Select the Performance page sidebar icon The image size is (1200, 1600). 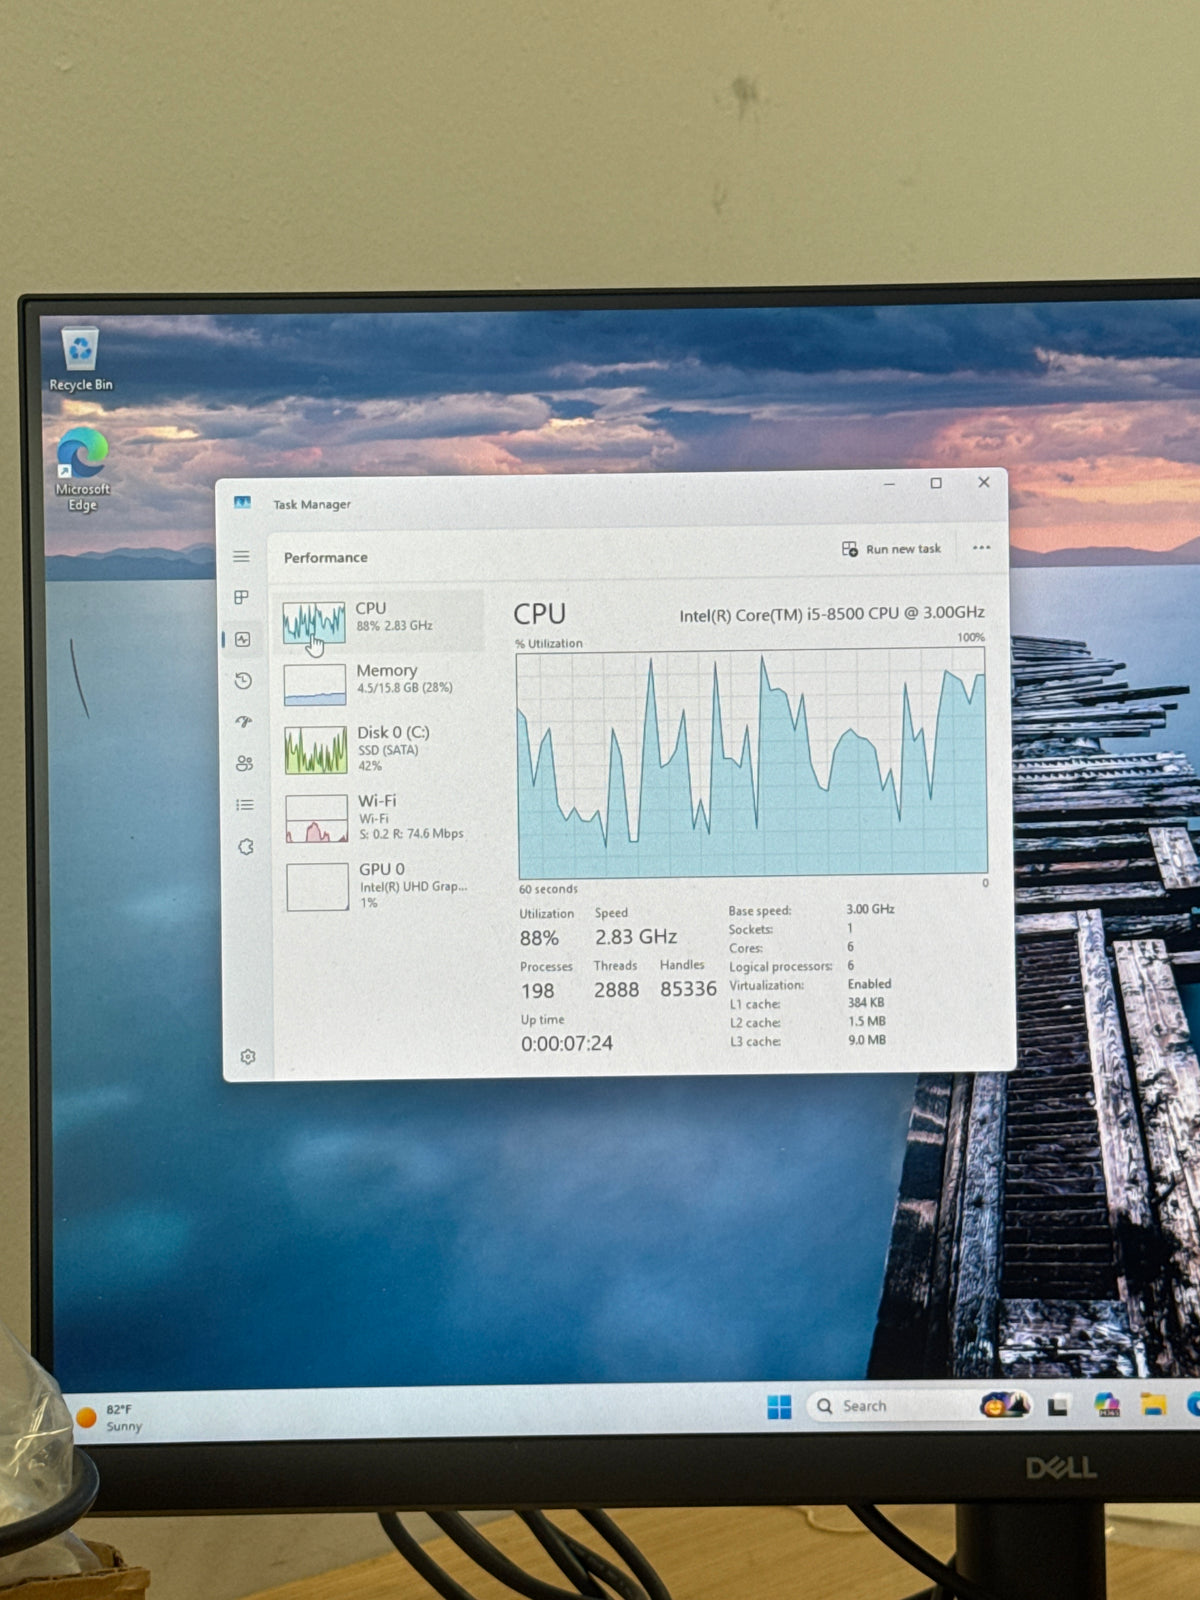[243, 639]
